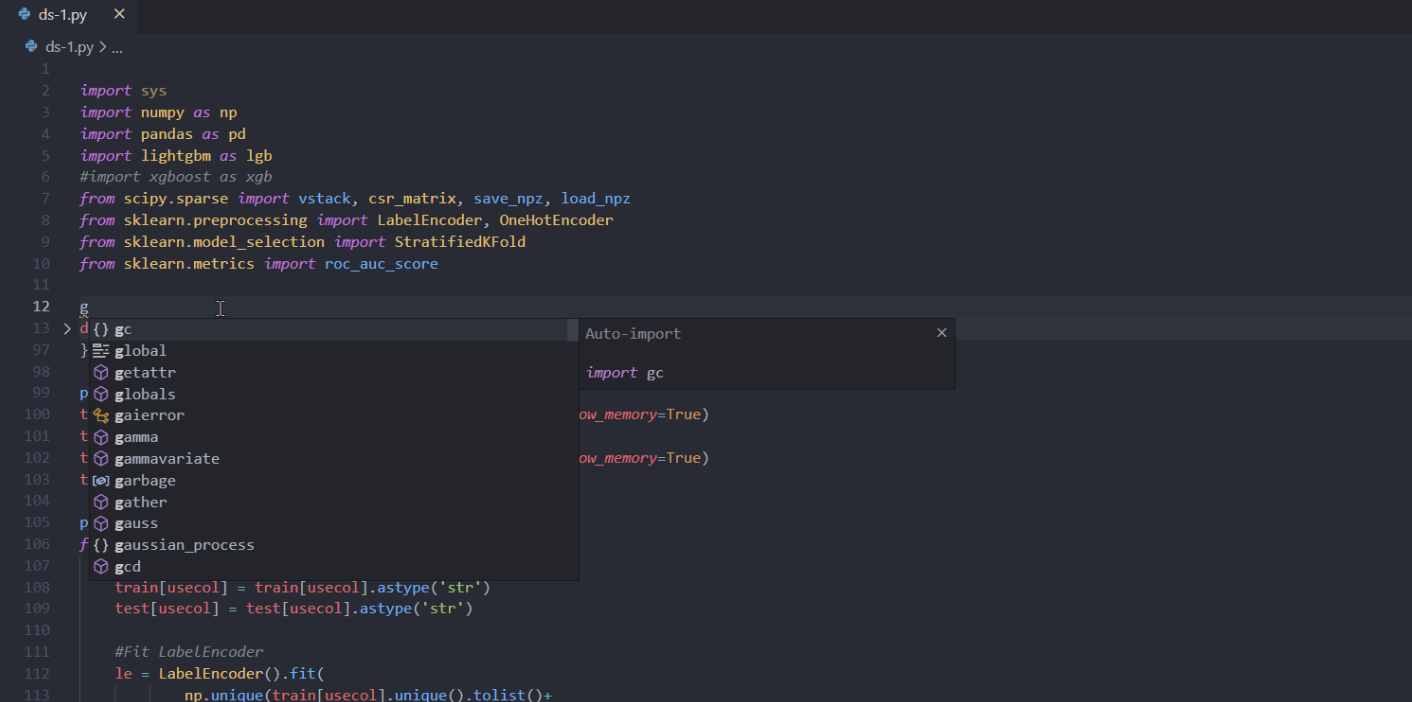Choose gammavariate from the suggestion list

tap(167, 458)
